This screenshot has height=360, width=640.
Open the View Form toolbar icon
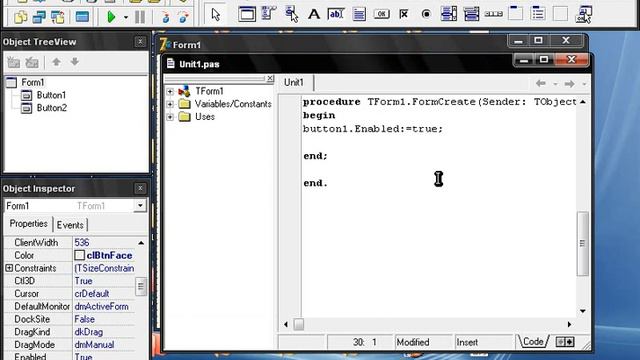[x=39, y=17]
